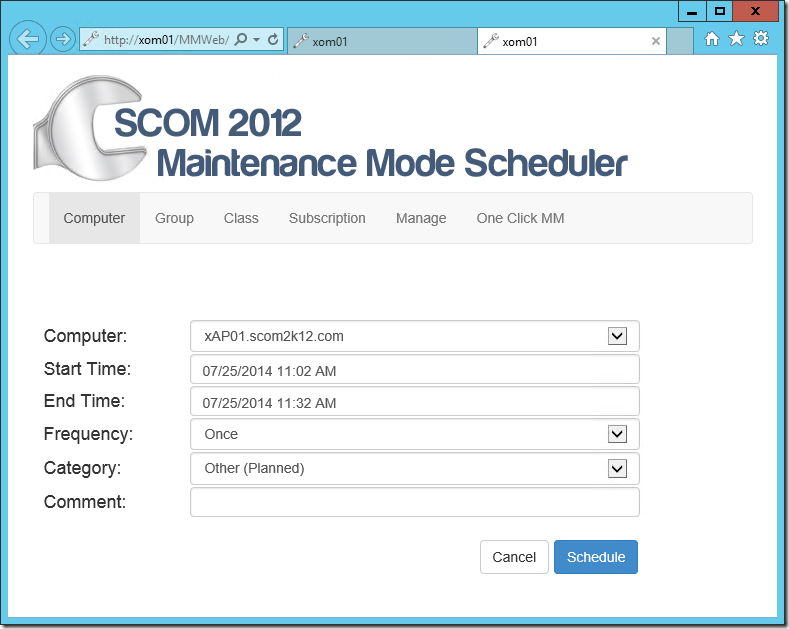Refresh the page with the reload icon
Screen dimensions: 789x629
[273, 39]
